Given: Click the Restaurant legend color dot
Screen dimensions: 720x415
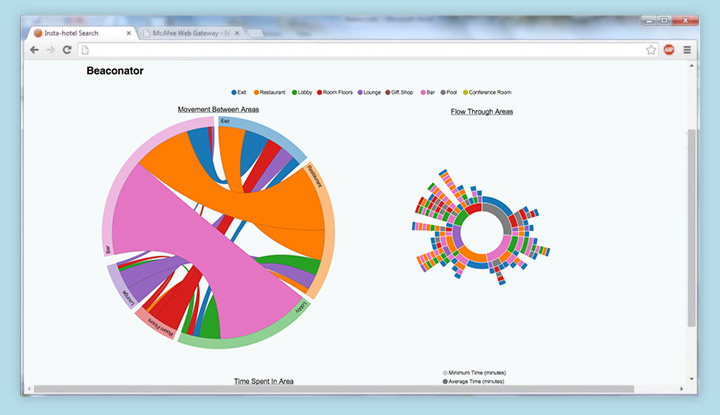Looking at the screenshot, I should coord(258,92).
